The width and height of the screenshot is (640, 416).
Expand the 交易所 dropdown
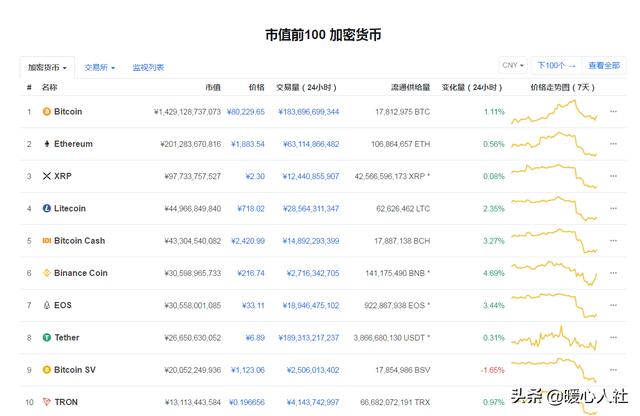coord(100,67)
